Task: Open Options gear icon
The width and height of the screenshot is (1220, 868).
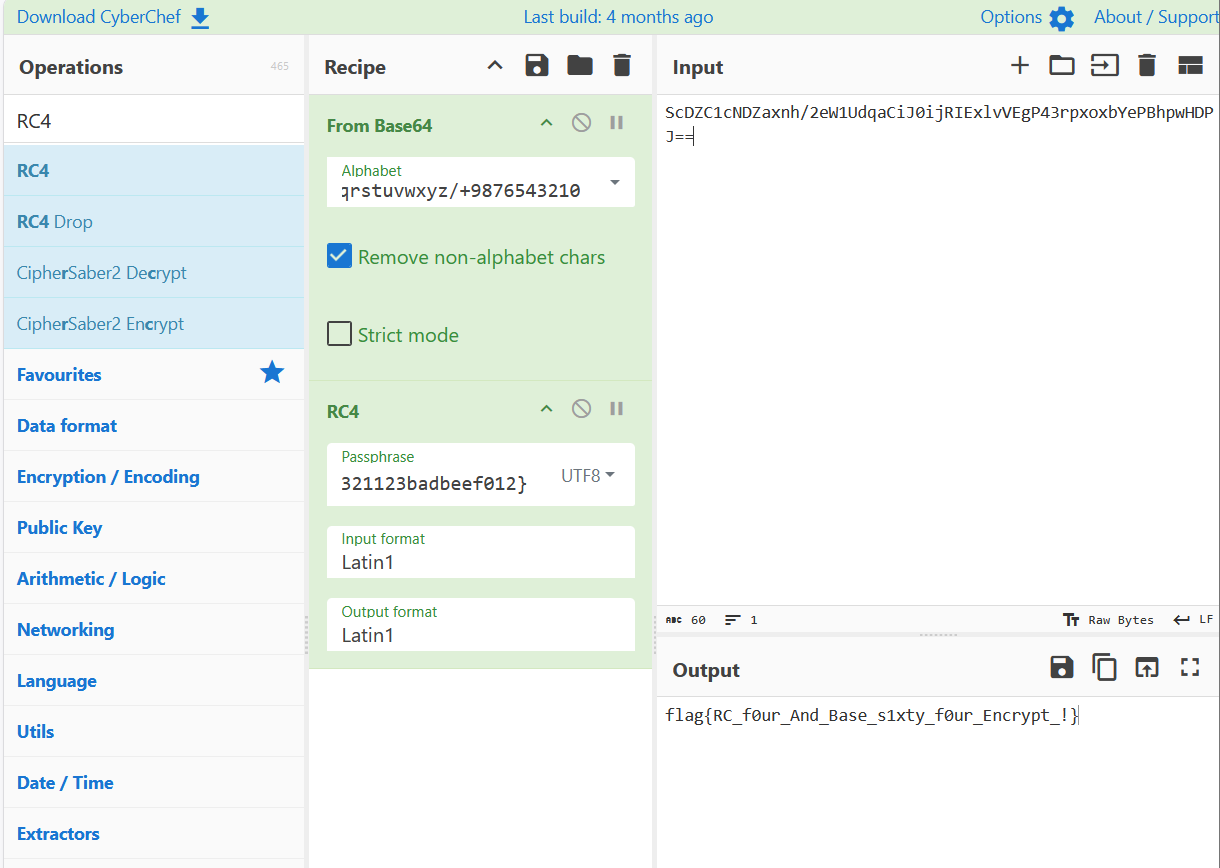Action: coord(1061,18)
